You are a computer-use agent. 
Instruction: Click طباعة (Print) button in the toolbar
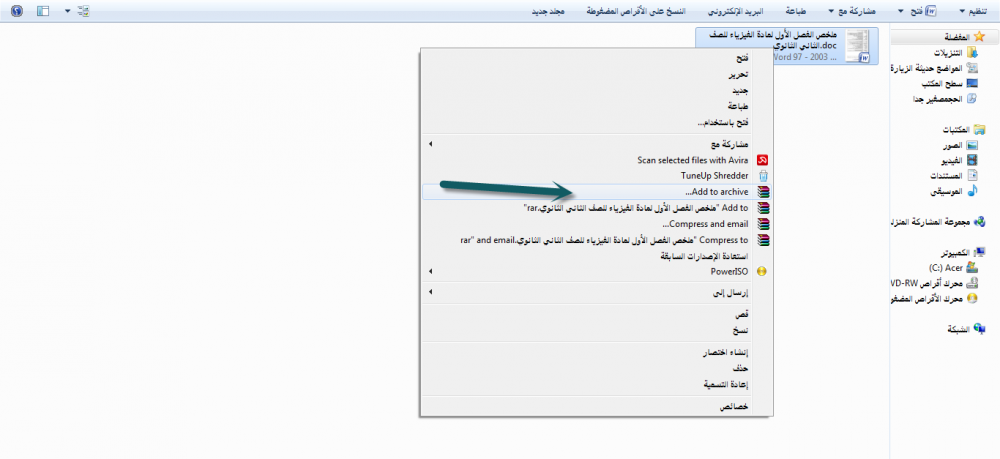click(x=790, y=11)
